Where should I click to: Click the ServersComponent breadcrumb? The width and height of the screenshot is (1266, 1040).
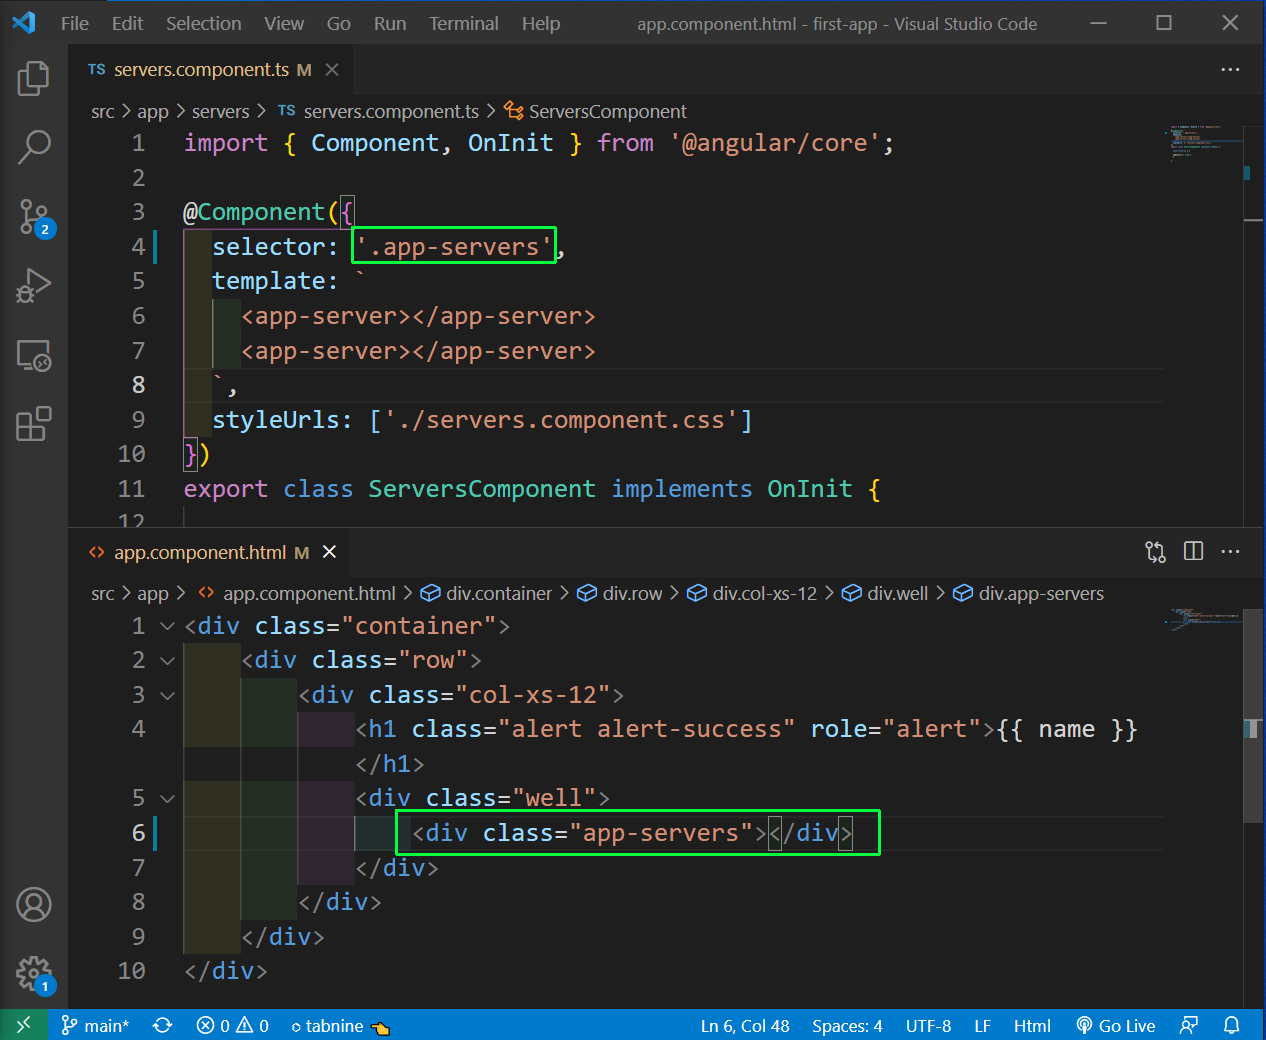point(596,112)
